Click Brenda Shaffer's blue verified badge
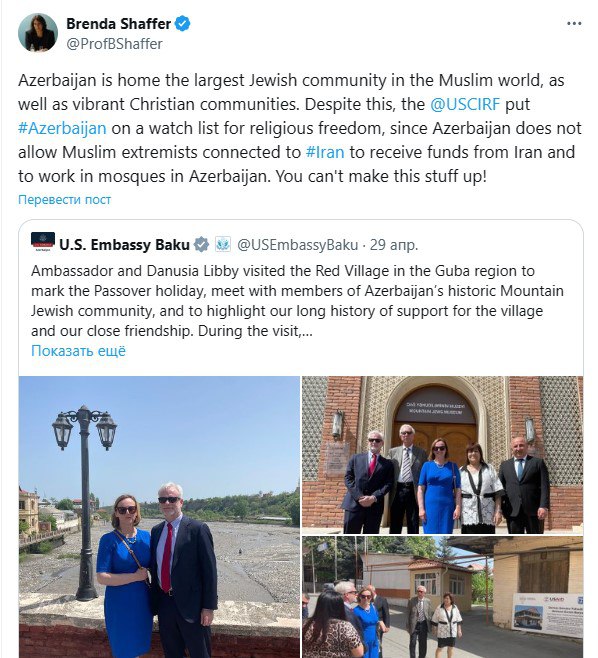 (x=182, y=24)
